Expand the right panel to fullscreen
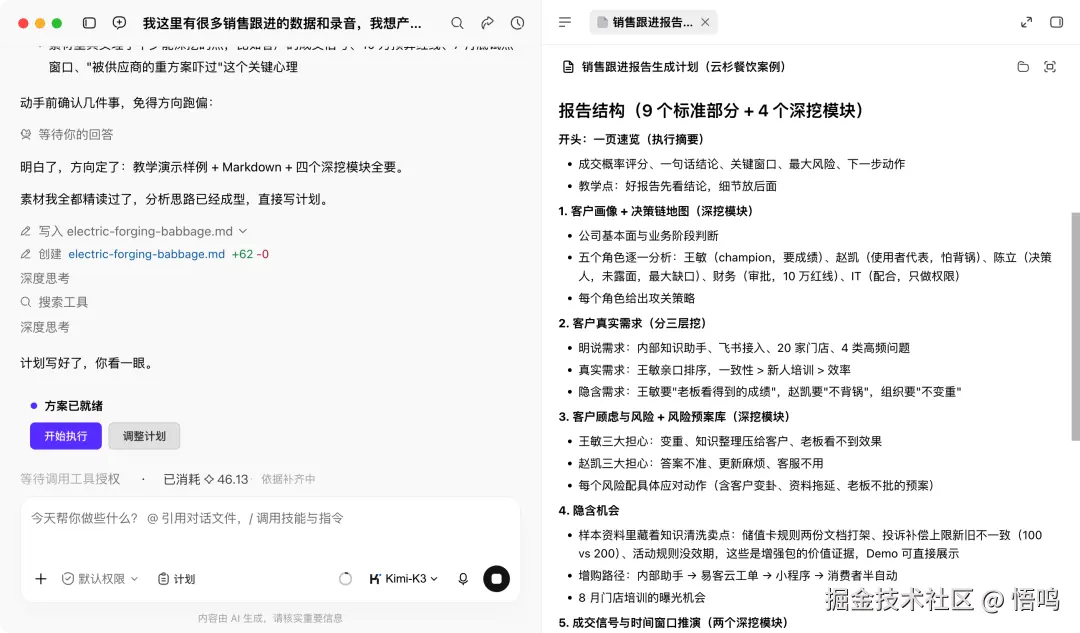1080x633 pixels. pyautogui.click(x=1026, y=22)
